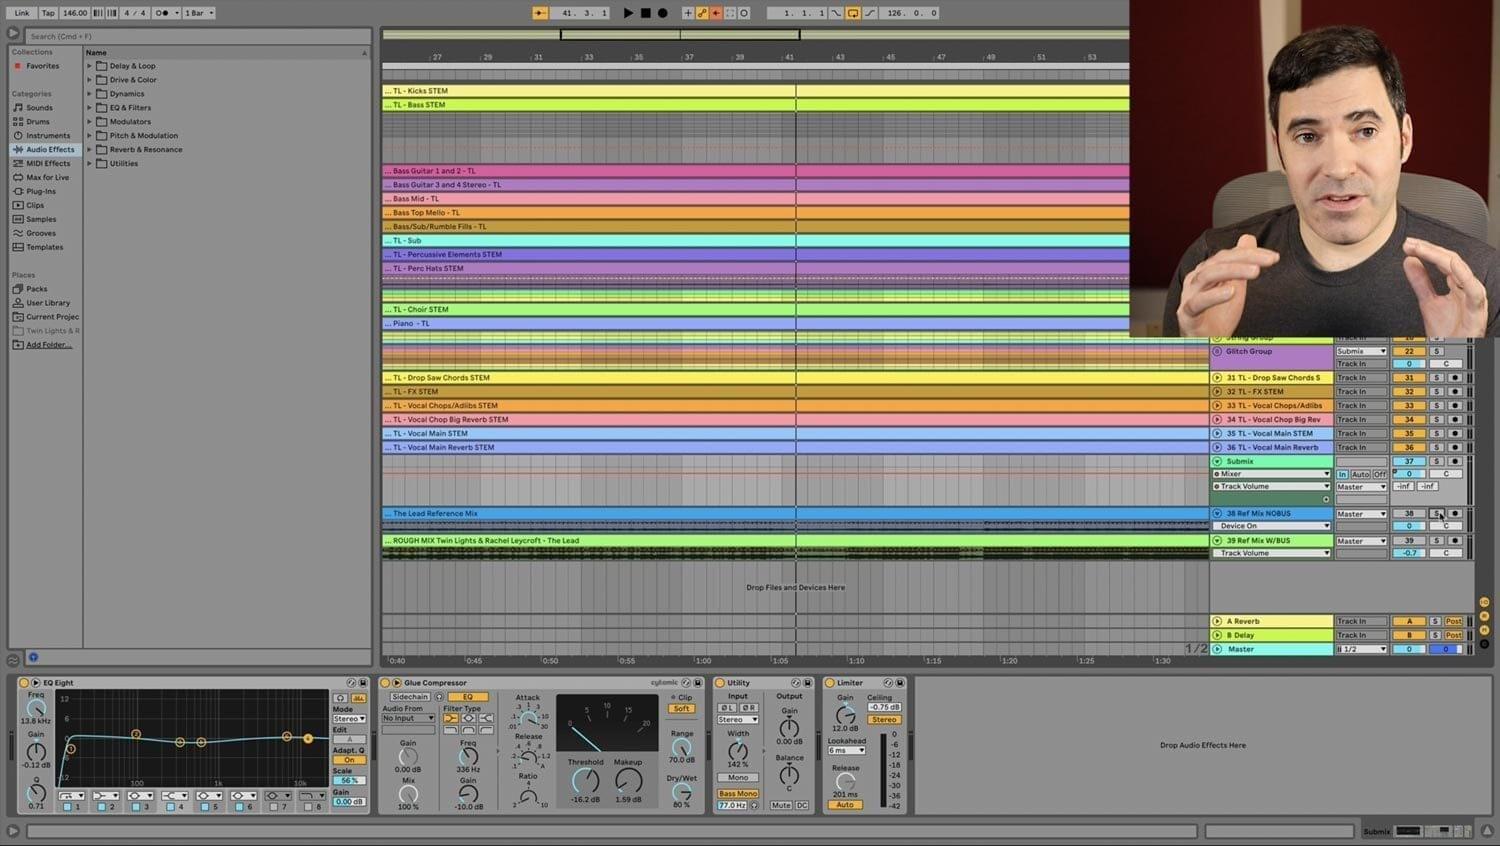Select the Drums category in browser
The image size is (1500, 846).
pos(38,121)
